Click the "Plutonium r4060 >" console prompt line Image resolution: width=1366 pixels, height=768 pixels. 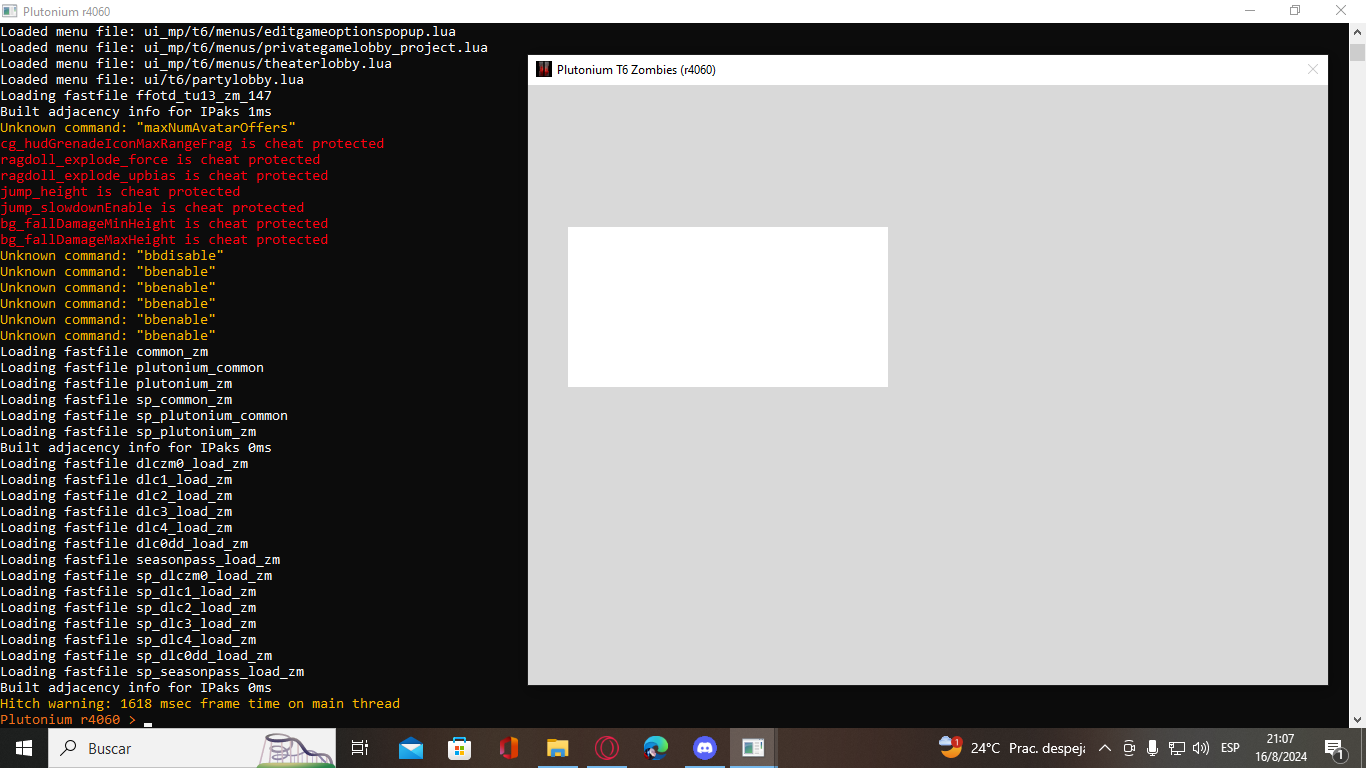coord(68,720)
